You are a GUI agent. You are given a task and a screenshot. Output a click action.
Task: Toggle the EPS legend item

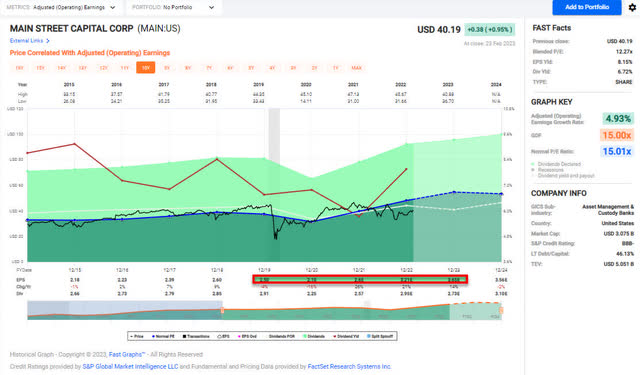pos(224,336)
